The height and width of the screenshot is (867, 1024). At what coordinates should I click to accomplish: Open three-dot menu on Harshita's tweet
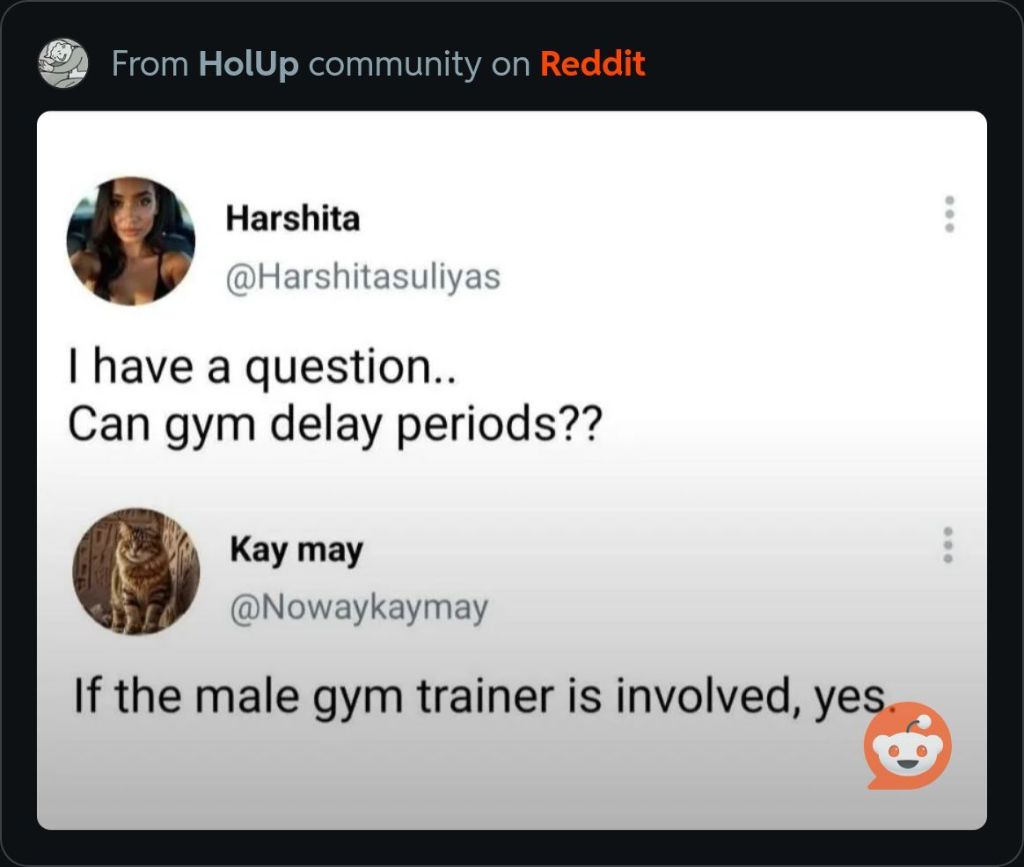950,213
